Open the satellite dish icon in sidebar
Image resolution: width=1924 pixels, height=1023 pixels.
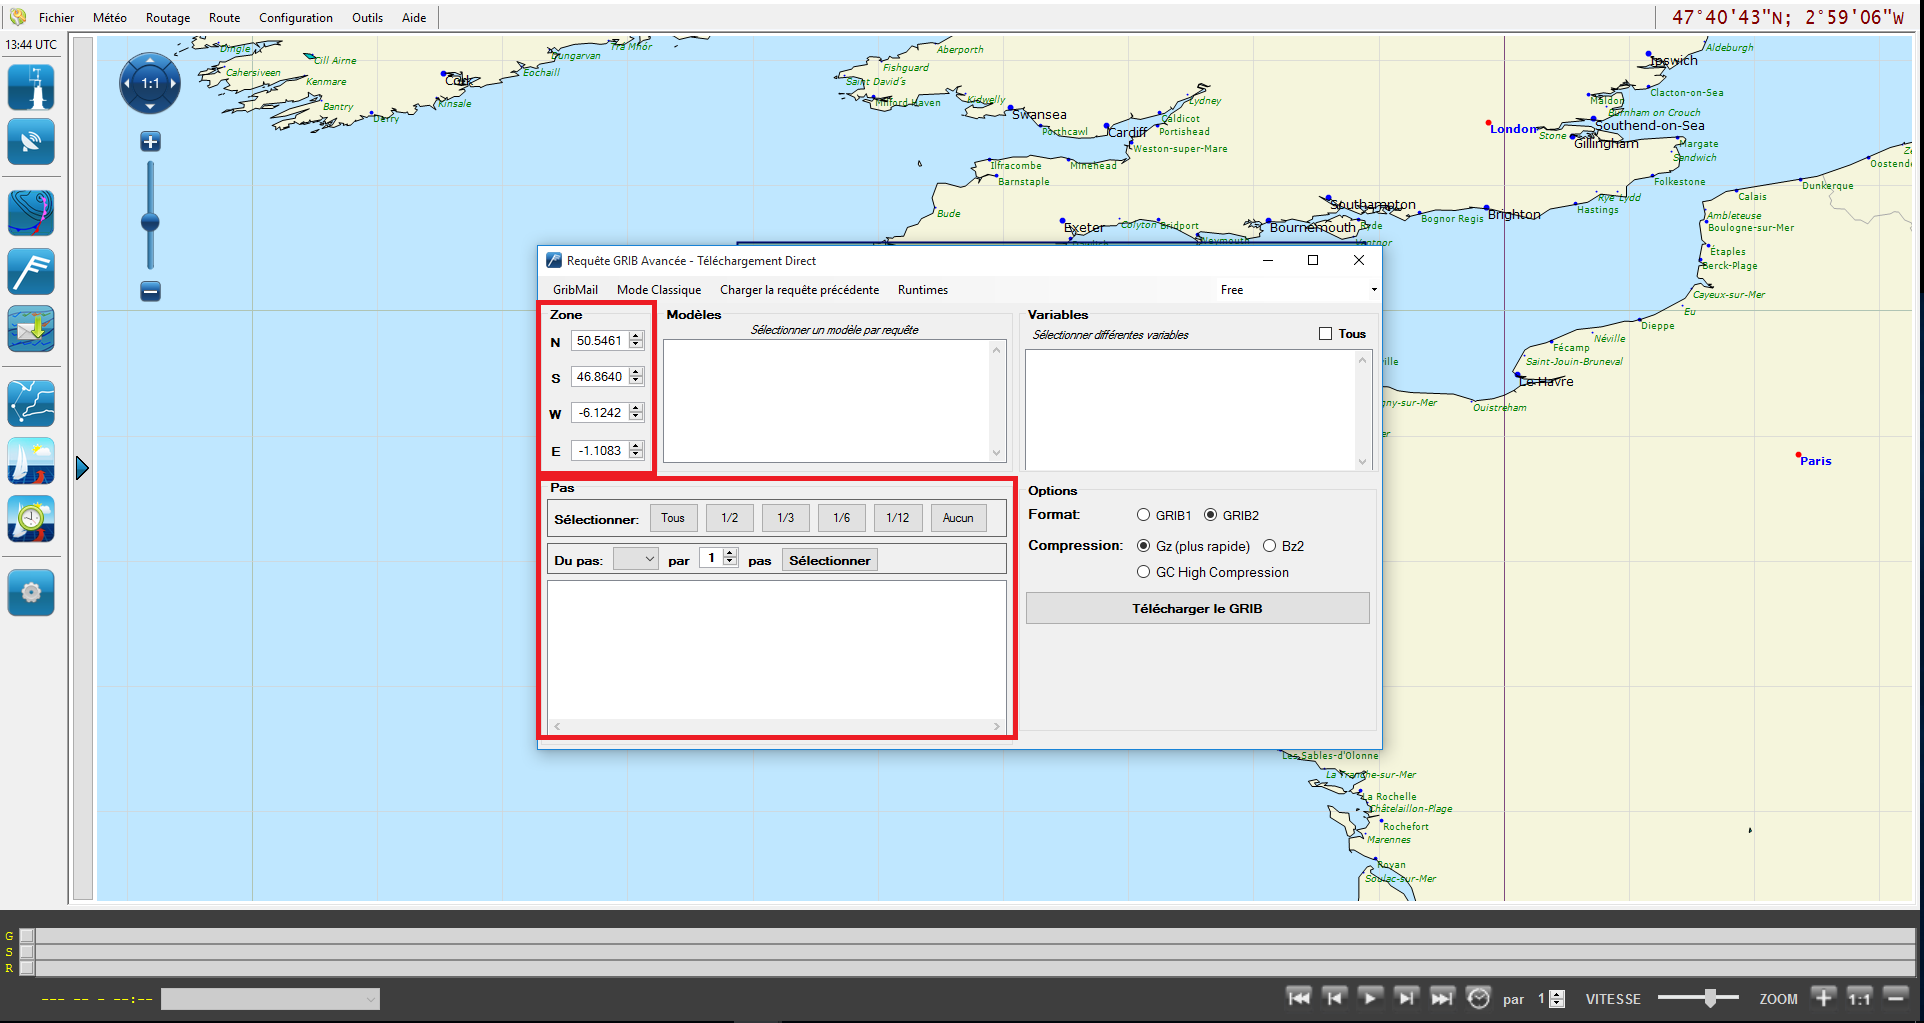31,143
